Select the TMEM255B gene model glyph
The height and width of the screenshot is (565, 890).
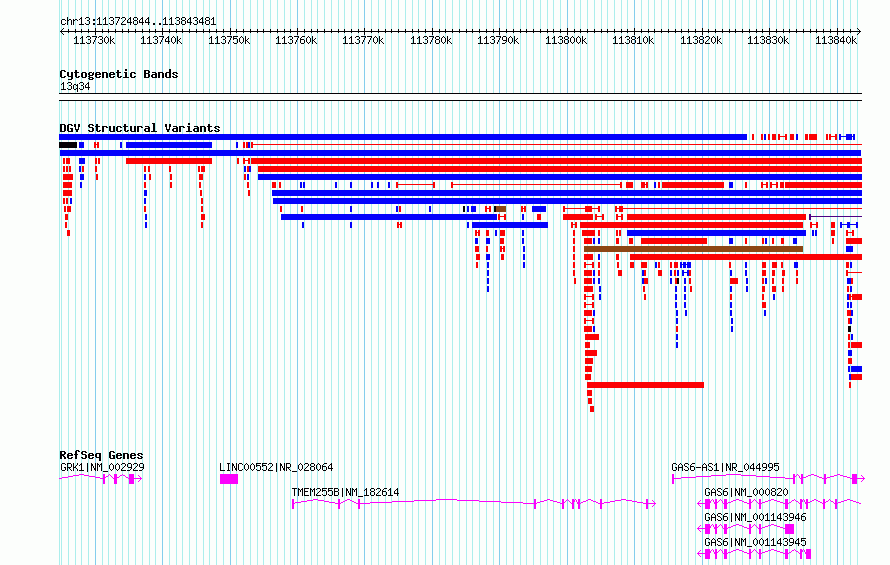[474, 504]
